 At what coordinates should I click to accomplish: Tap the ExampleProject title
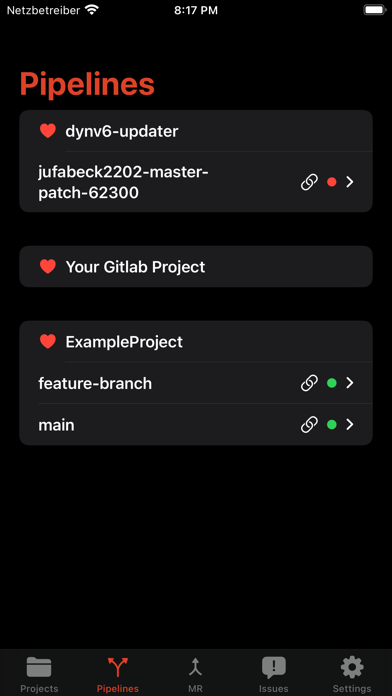click(124, 342)
